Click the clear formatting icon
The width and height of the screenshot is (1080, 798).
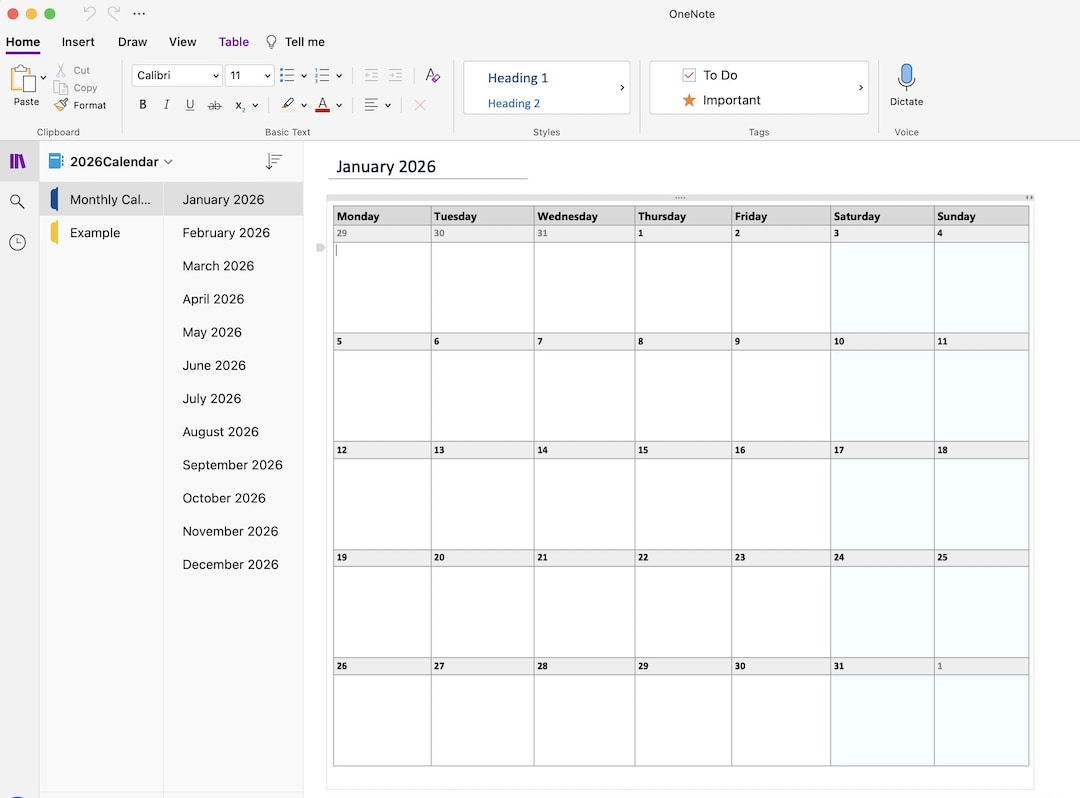tap(419, 104)
